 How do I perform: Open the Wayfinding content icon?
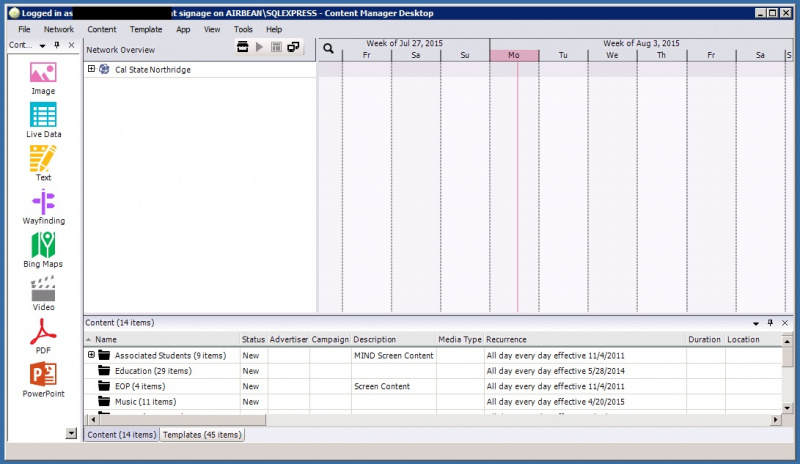pyautogui.click(x=43, y=202)
